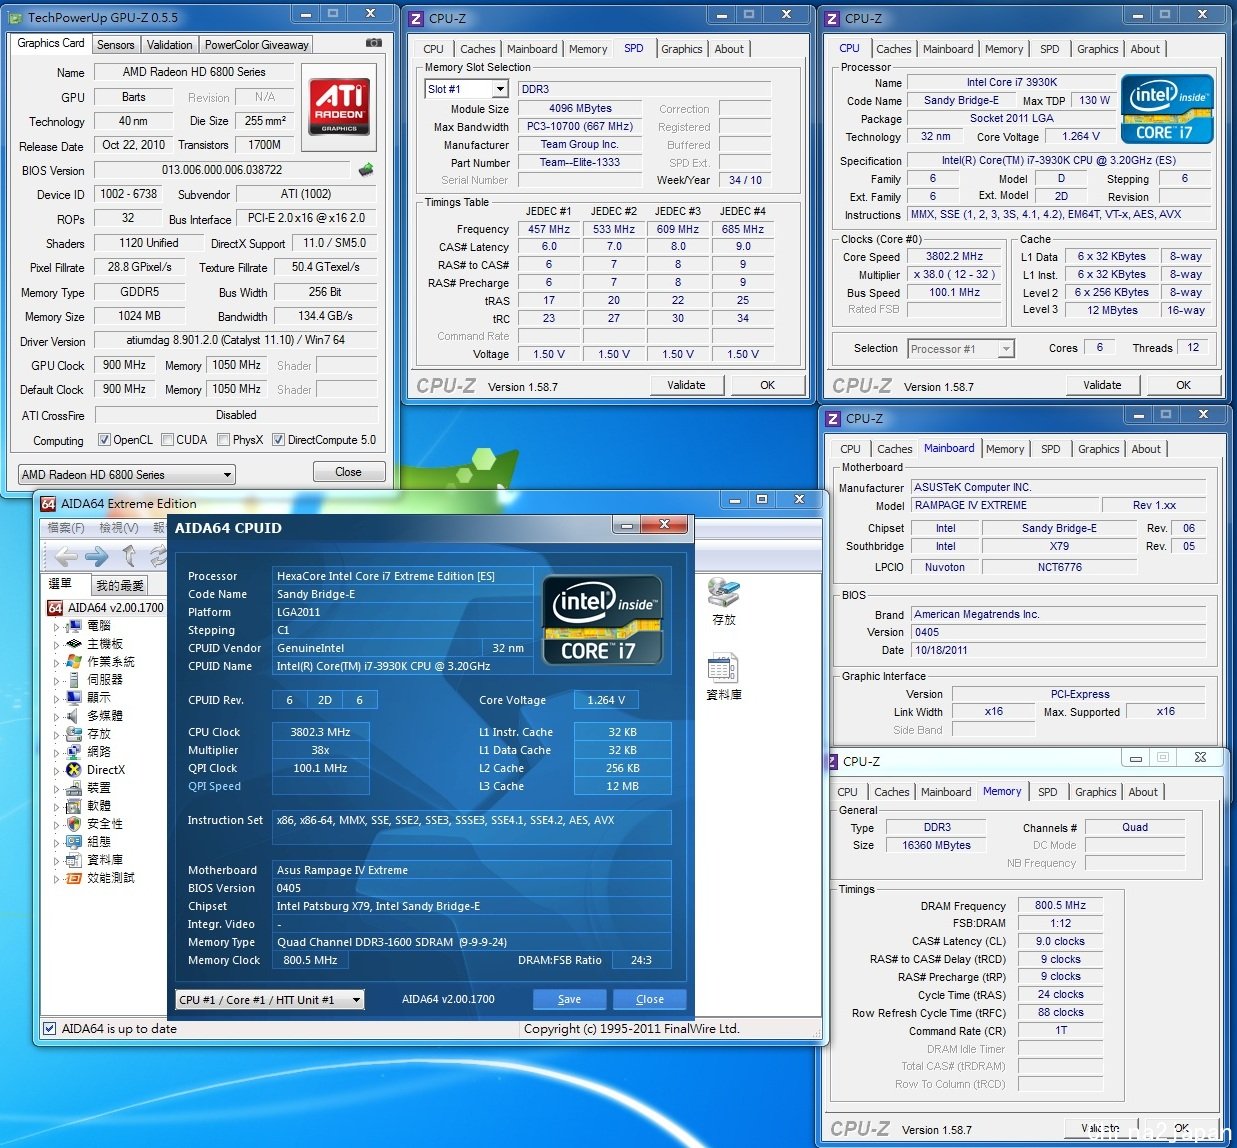Select 伺服器 server icon in AIDA64 tree

[73, 680]
